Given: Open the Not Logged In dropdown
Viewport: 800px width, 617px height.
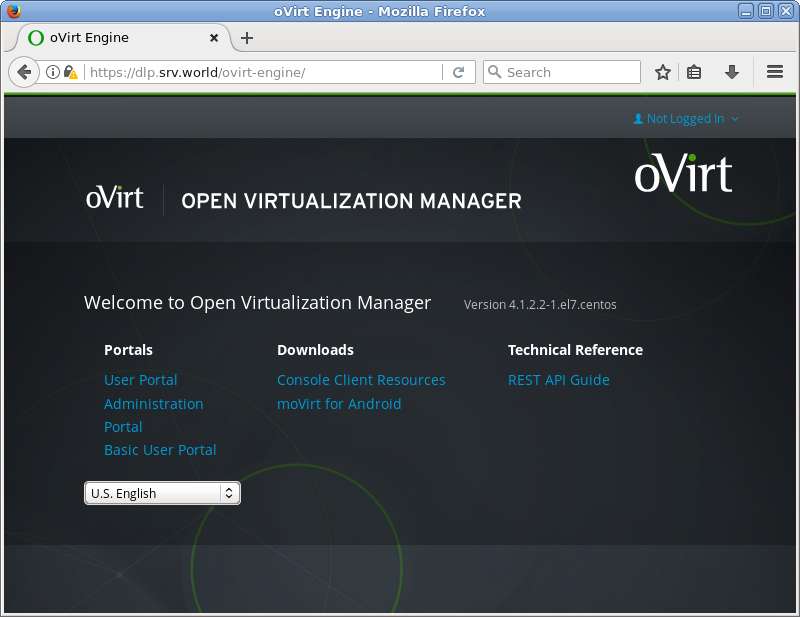Looking at the screenshot, I should coord(686,118).
